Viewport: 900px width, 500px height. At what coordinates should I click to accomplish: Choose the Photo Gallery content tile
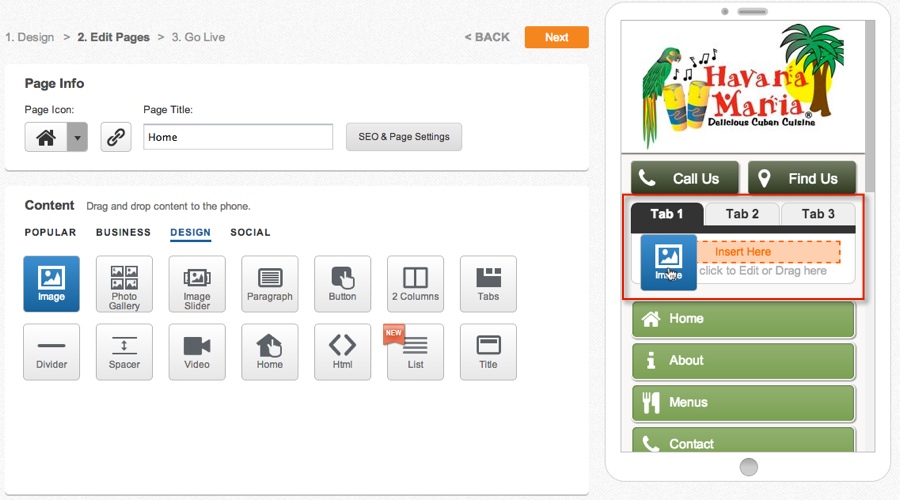124,284
